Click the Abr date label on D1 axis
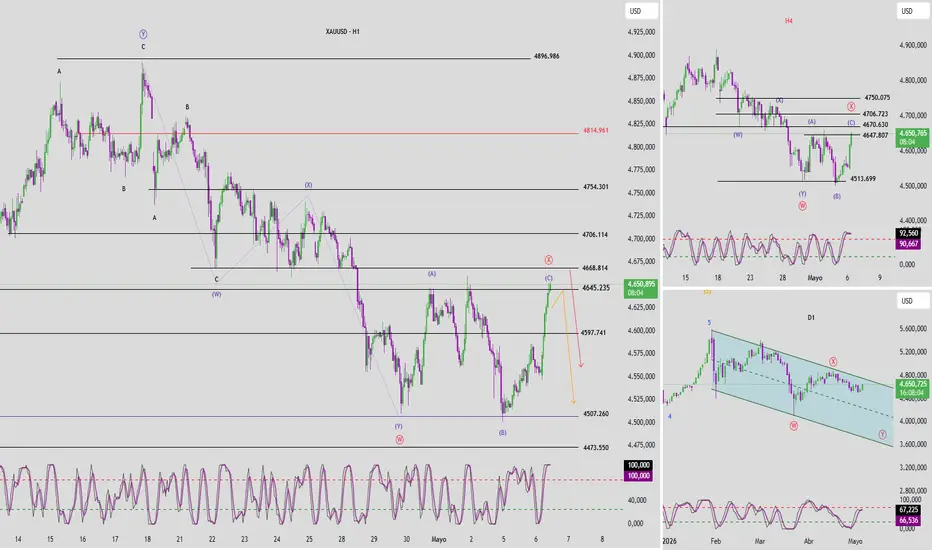932x550 pixels. click(x=808, y=541)
